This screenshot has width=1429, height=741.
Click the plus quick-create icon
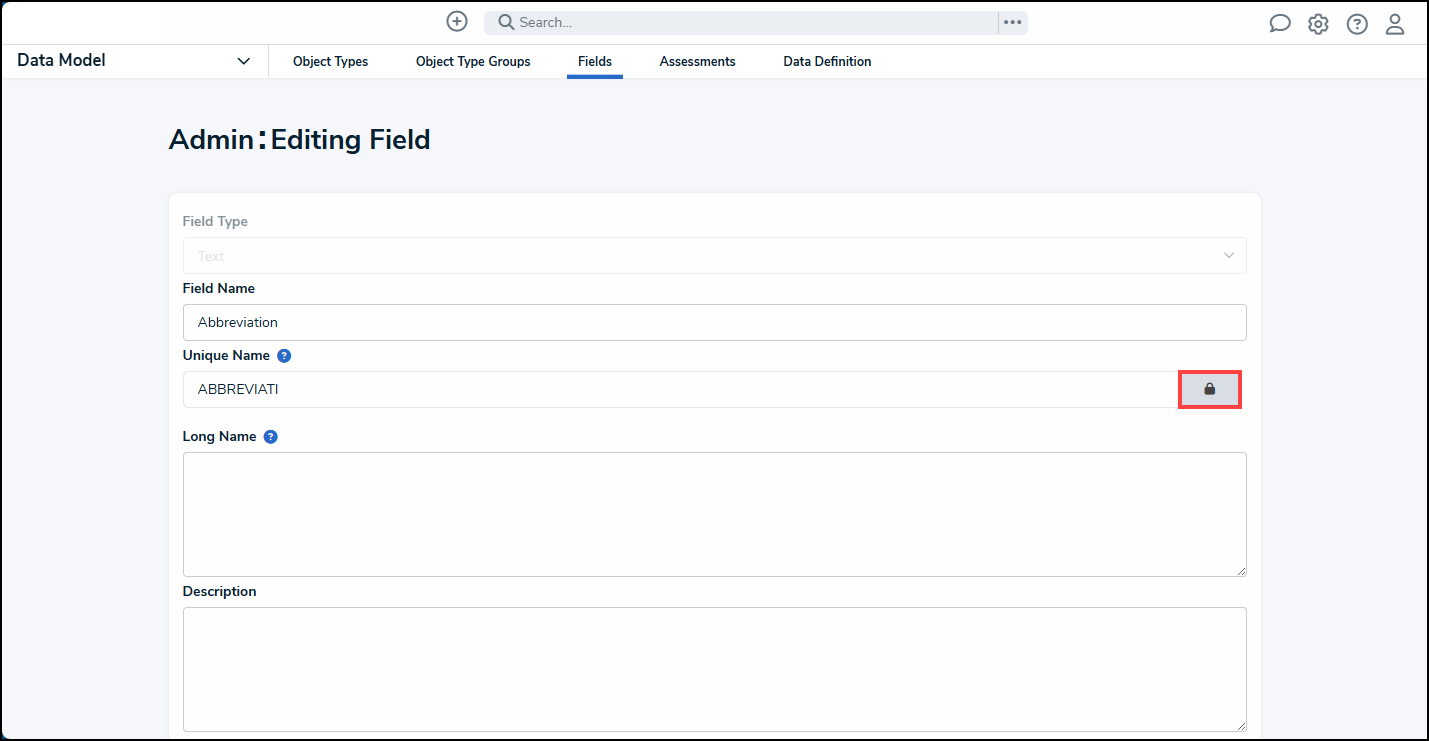point(457,22)
